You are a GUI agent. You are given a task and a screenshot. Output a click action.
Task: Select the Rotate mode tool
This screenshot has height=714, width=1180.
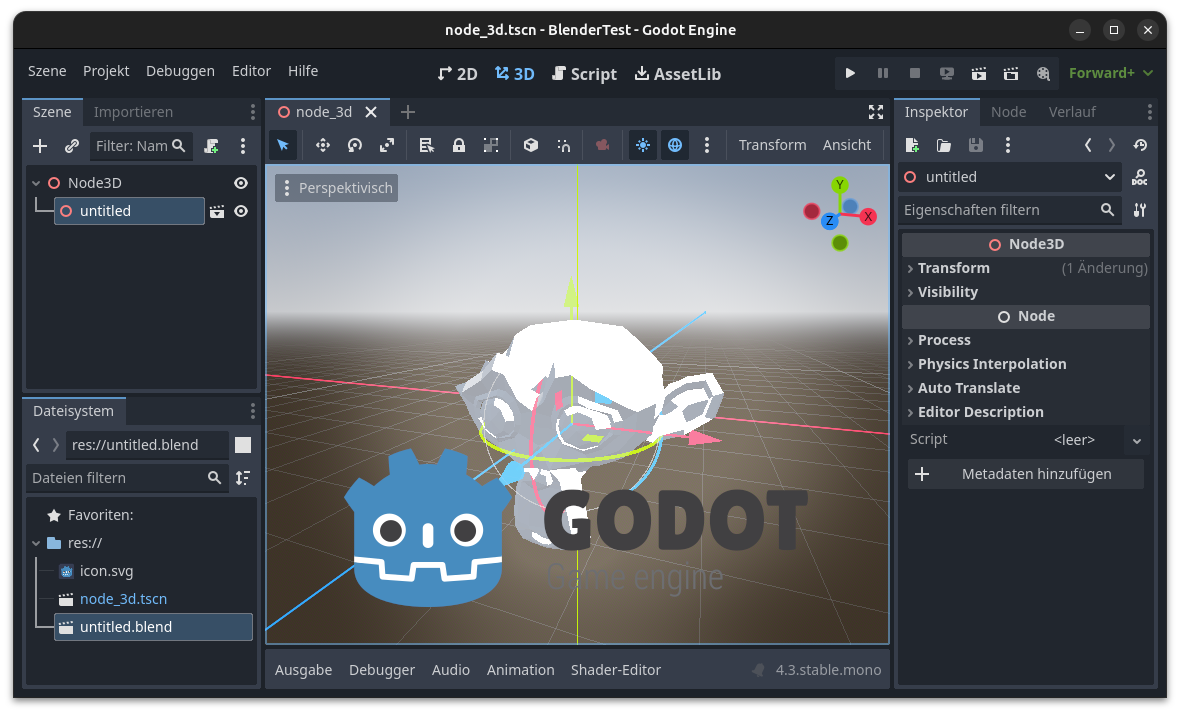[x=355, y=145]
